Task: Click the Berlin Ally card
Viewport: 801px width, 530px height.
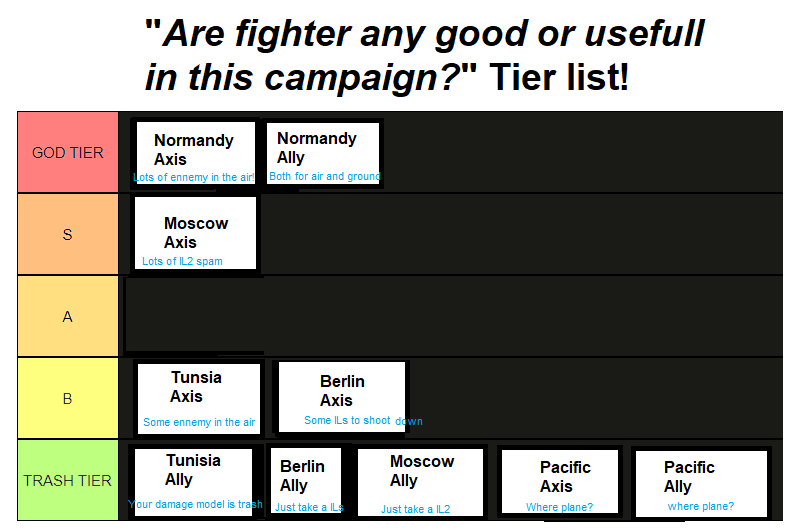Action: 306,482
